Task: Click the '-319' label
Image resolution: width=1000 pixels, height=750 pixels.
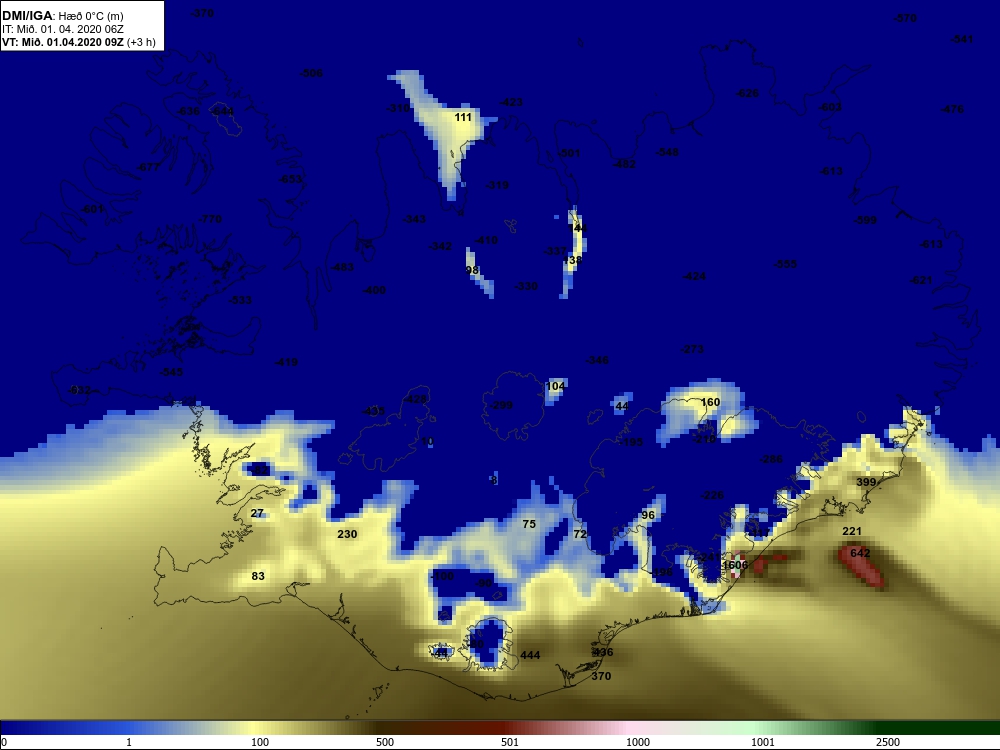Action: tap(497, 185)
